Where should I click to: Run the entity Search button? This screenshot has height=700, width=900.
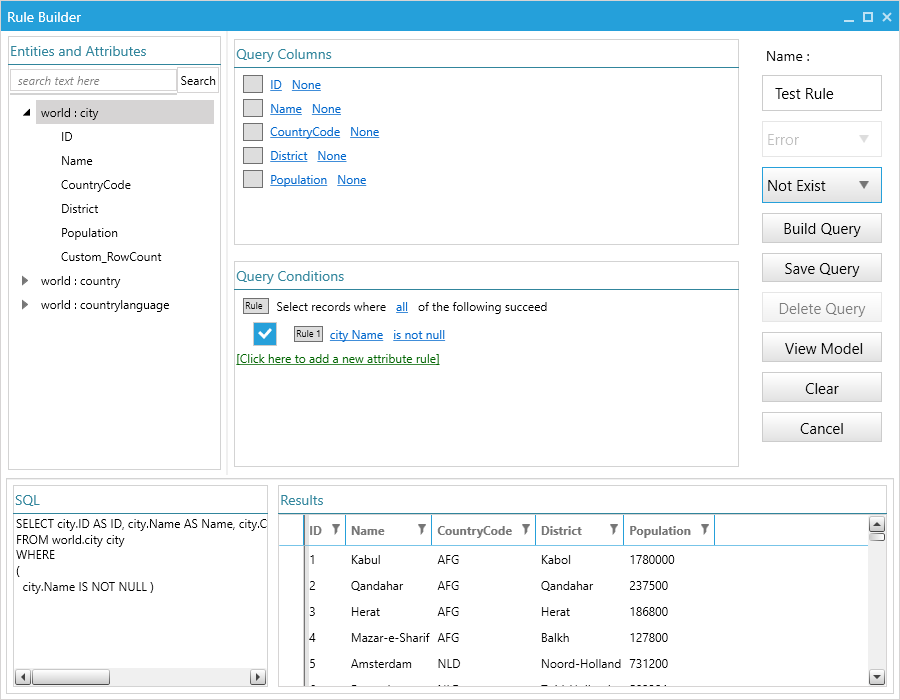[197, 80]
